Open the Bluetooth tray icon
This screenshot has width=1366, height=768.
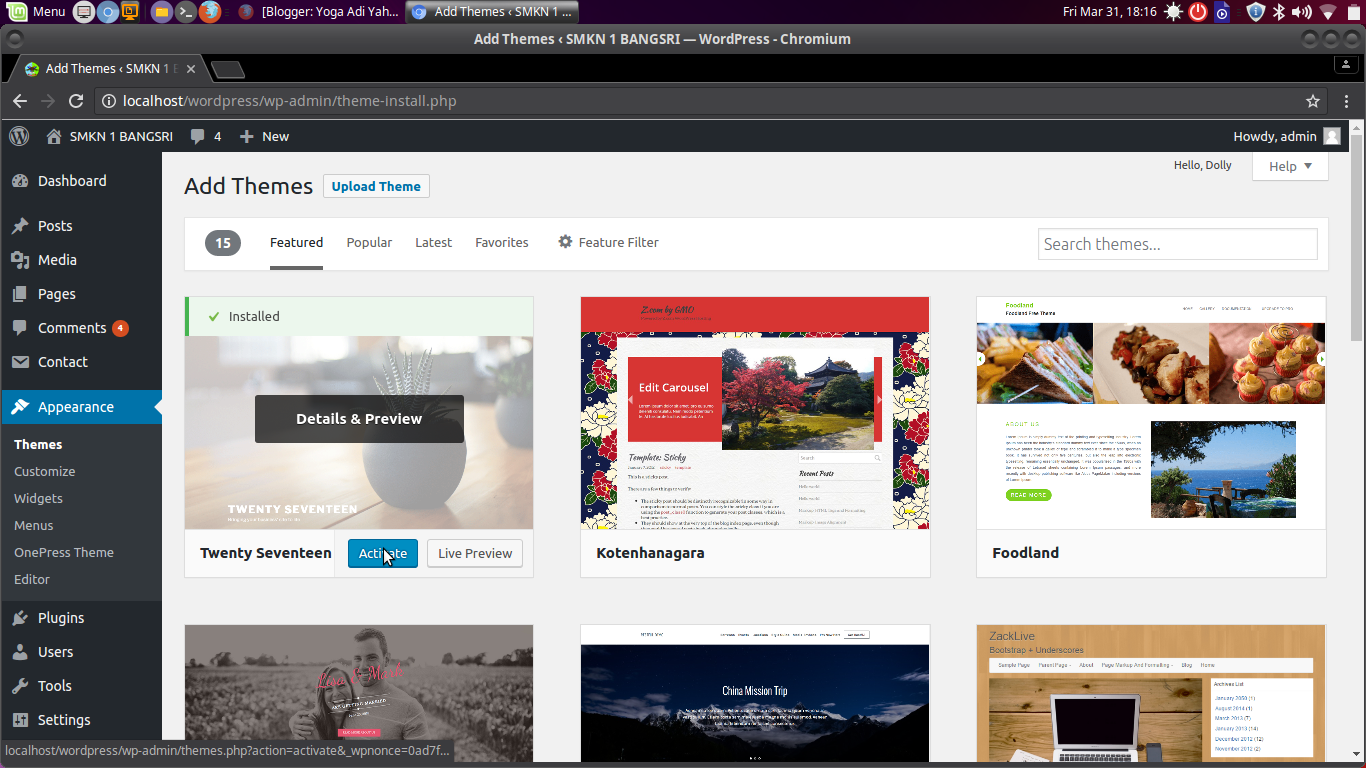click(1278, 12)
